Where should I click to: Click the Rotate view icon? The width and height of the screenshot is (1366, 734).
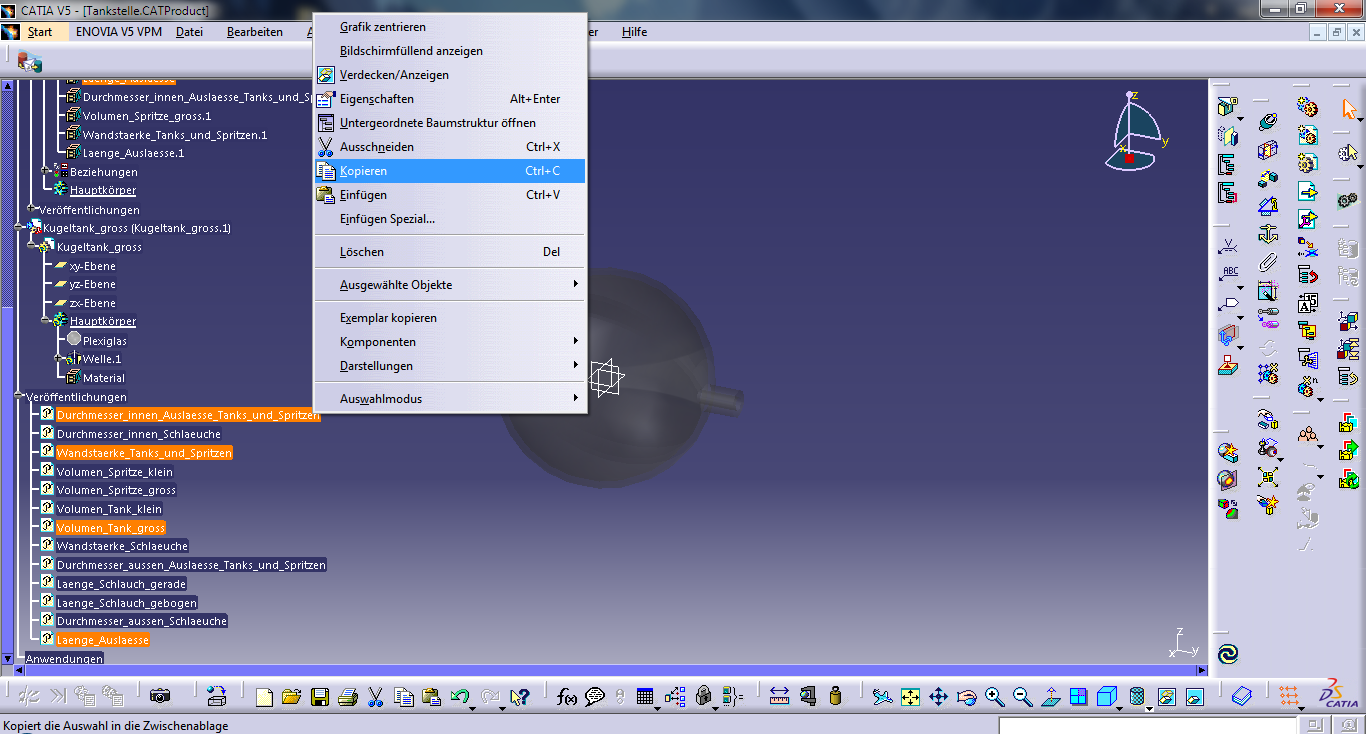click(x=966, y=696)
